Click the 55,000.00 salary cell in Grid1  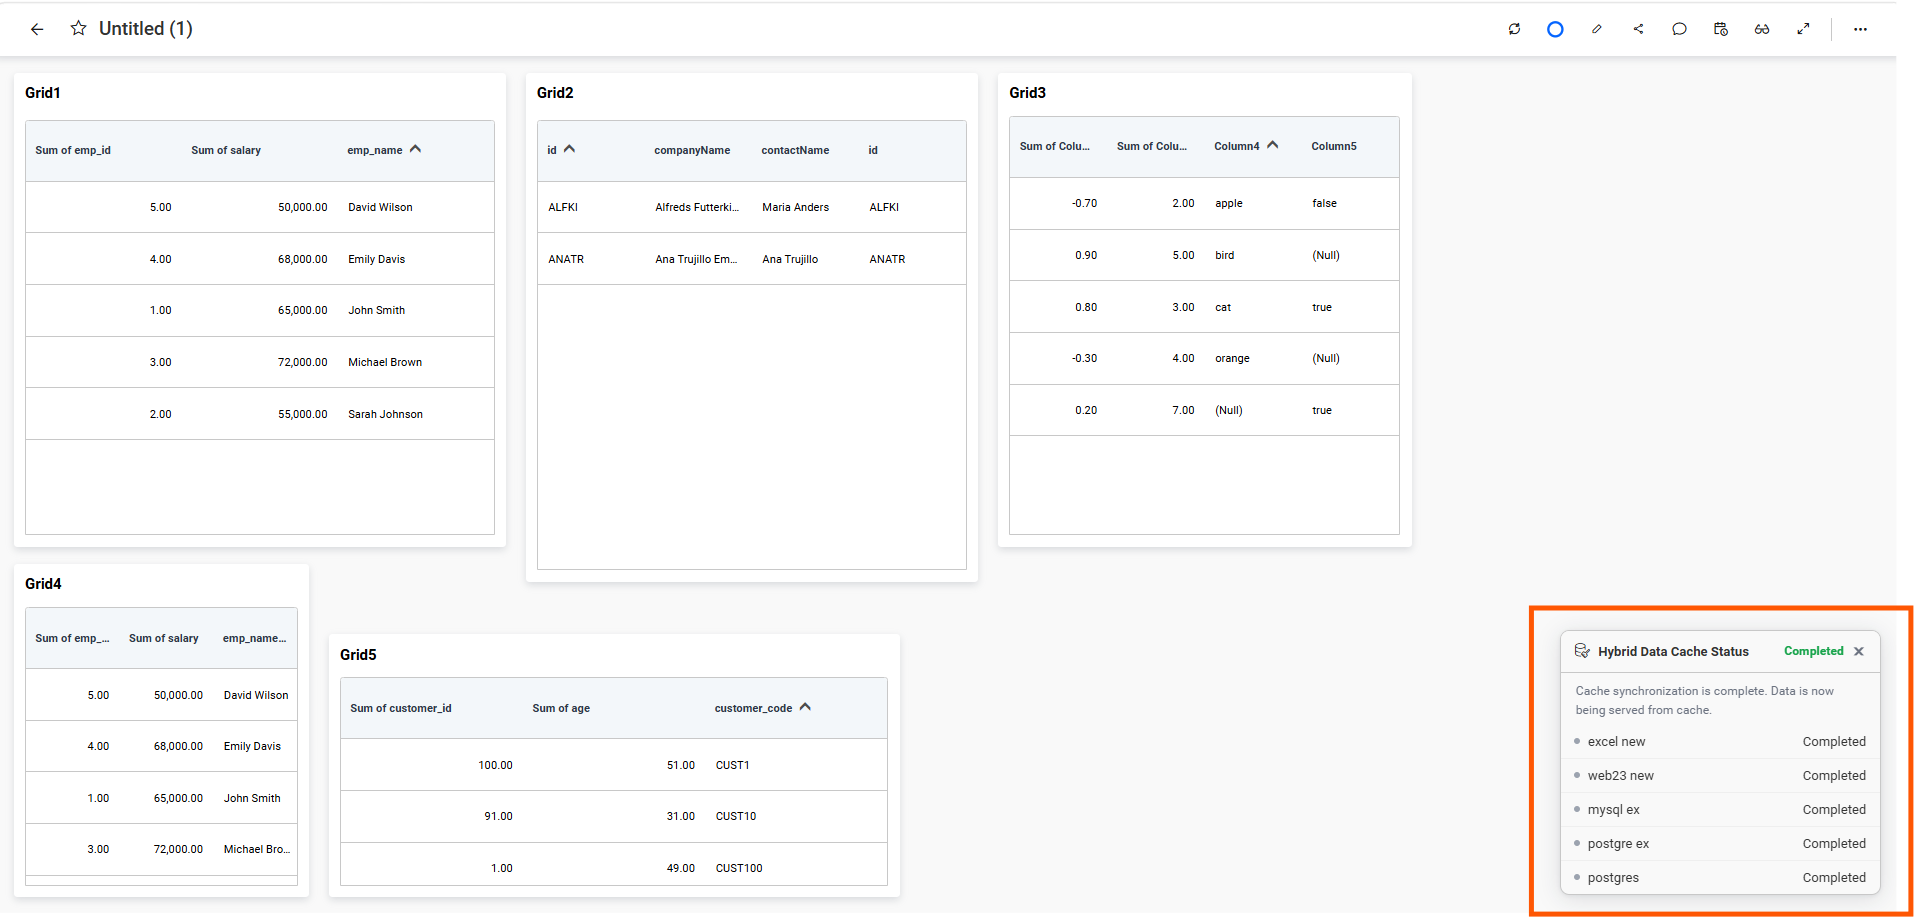302,414
